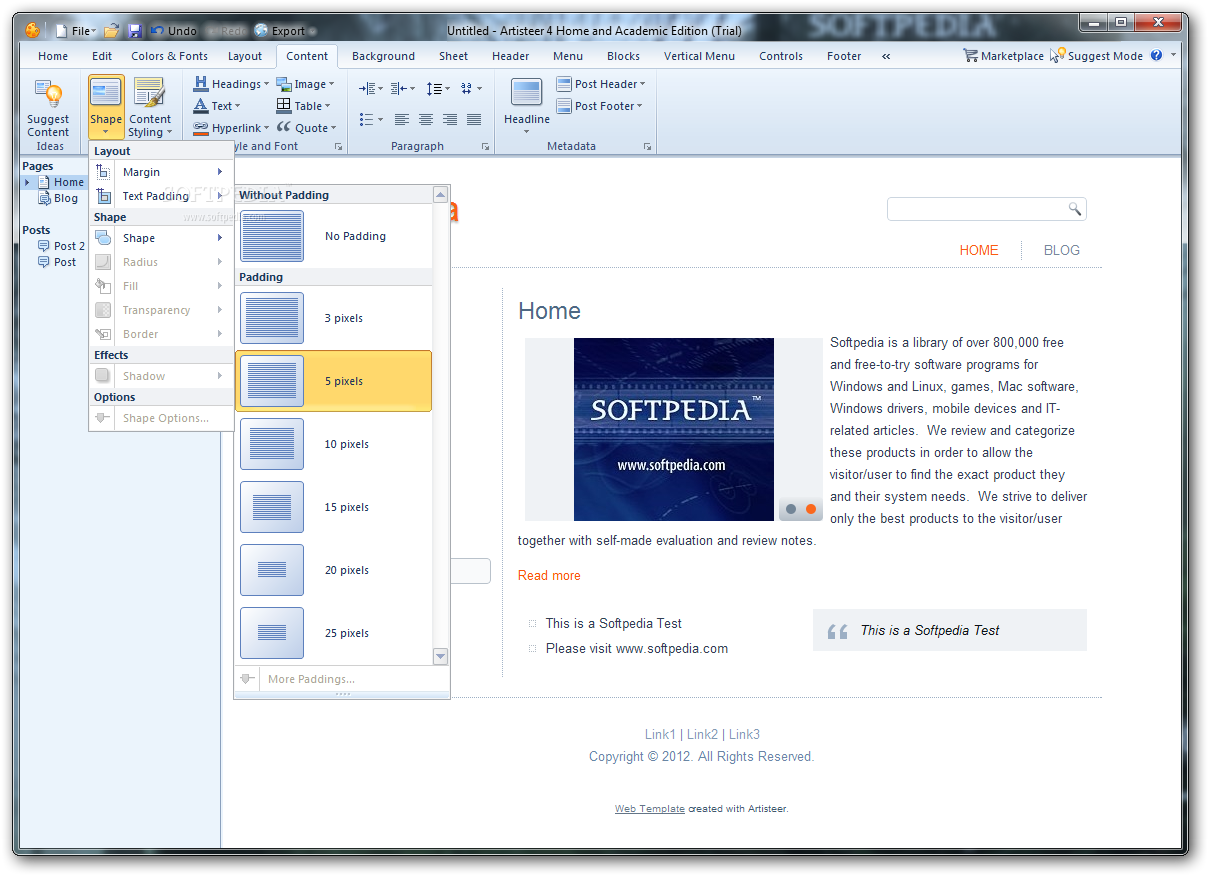Open the Text Padding submenu
The height and width of the screenshot is (876, 1209).
161,196
